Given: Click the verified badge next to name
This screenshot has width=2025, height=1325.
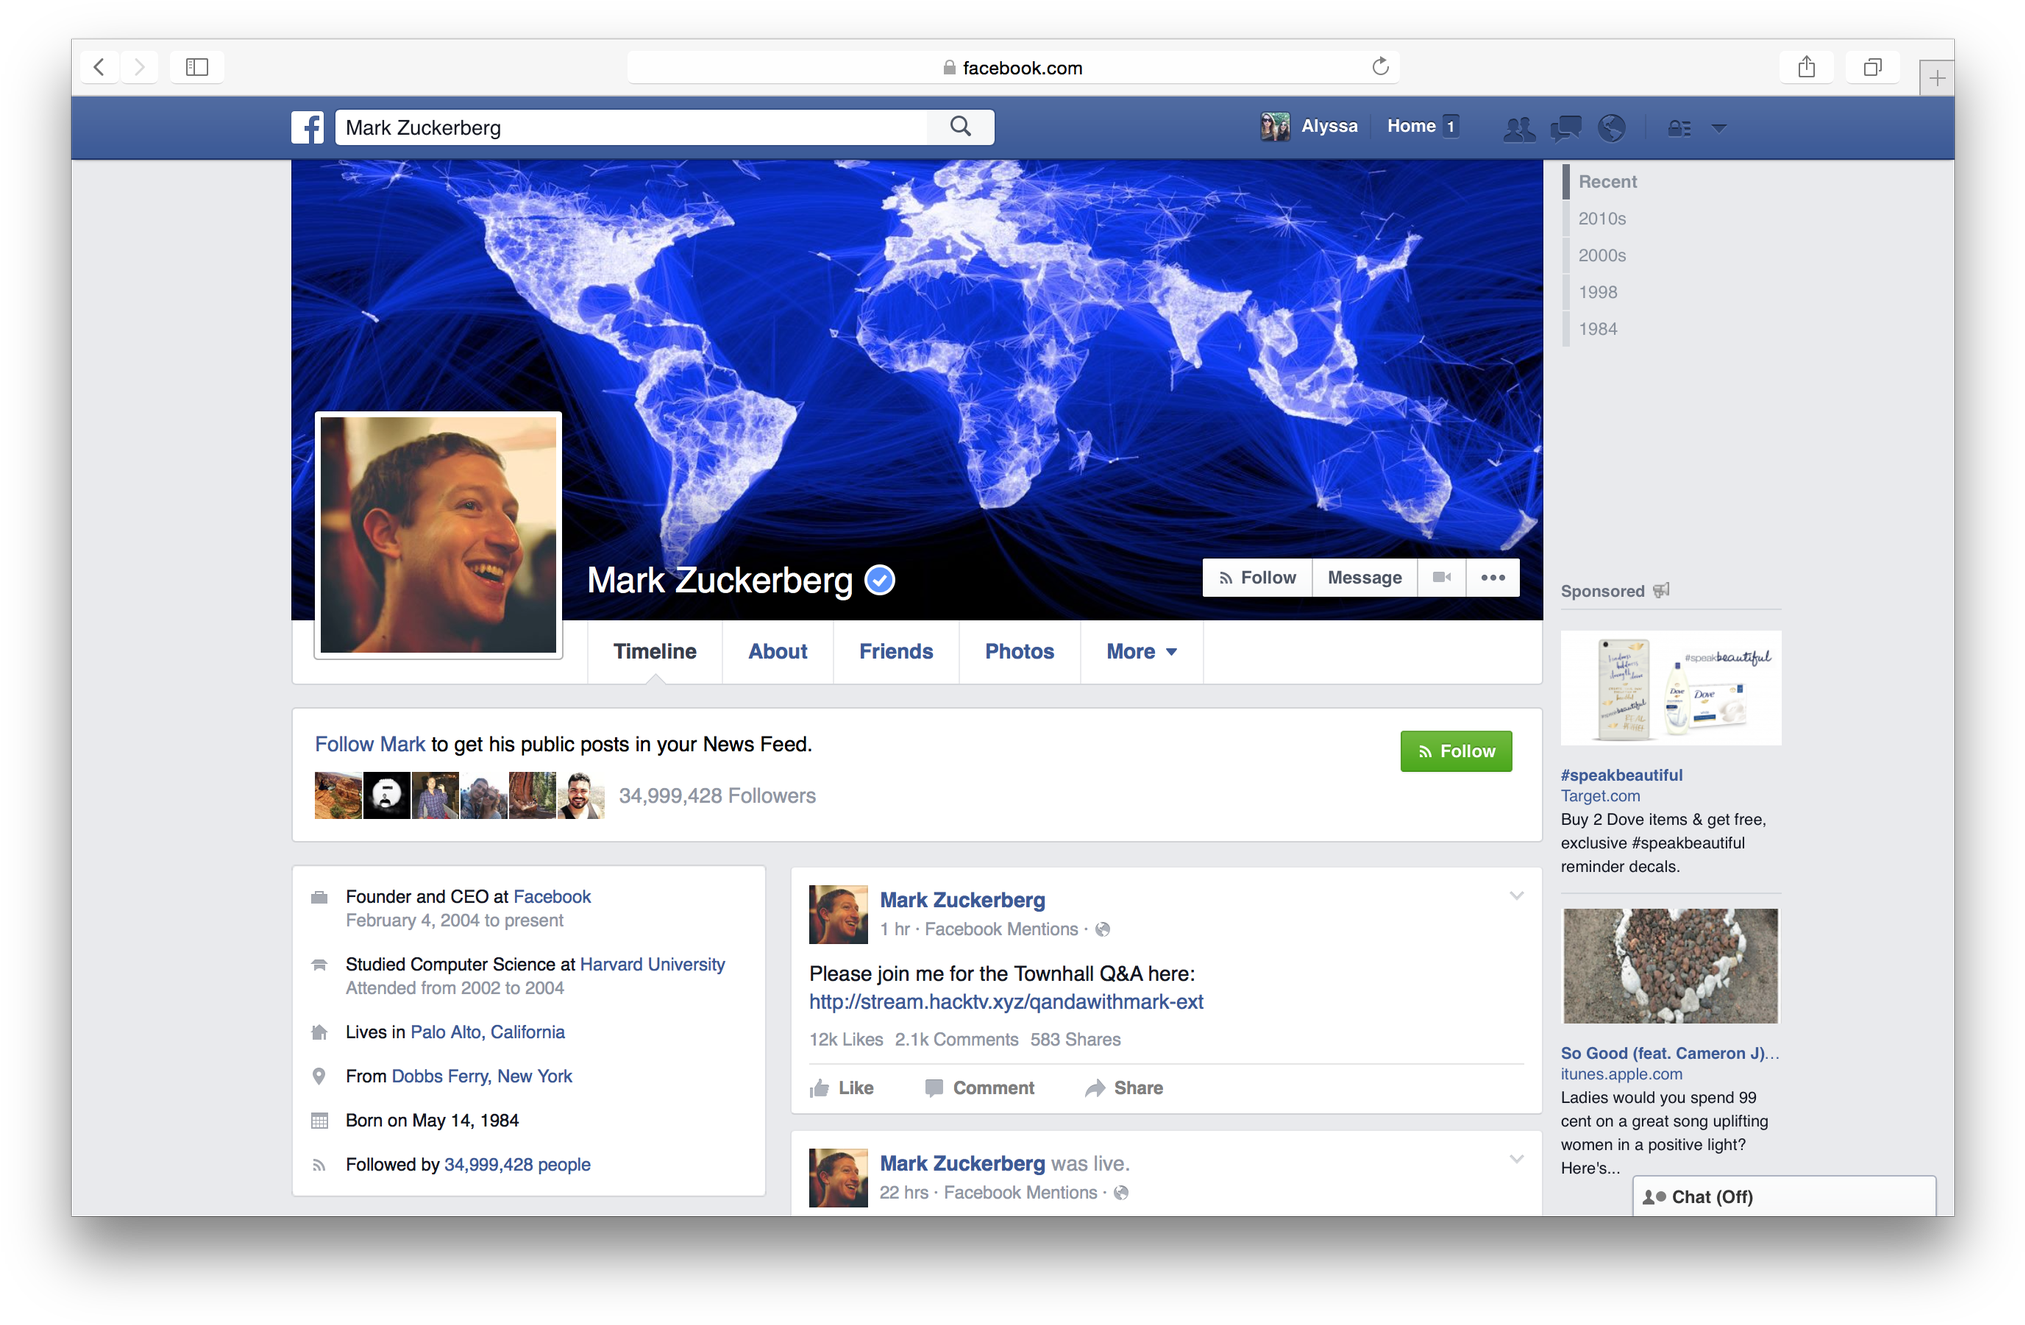Looking at the screenshot, I should [x=880, y=580].
